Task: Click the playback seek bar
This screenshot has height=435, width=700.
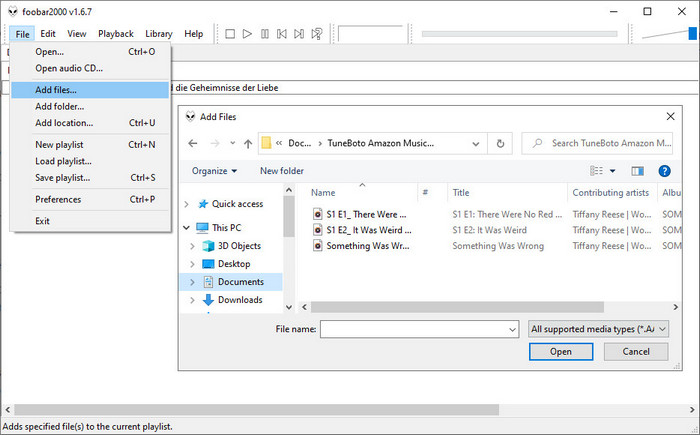Action: tap(519, 34)
